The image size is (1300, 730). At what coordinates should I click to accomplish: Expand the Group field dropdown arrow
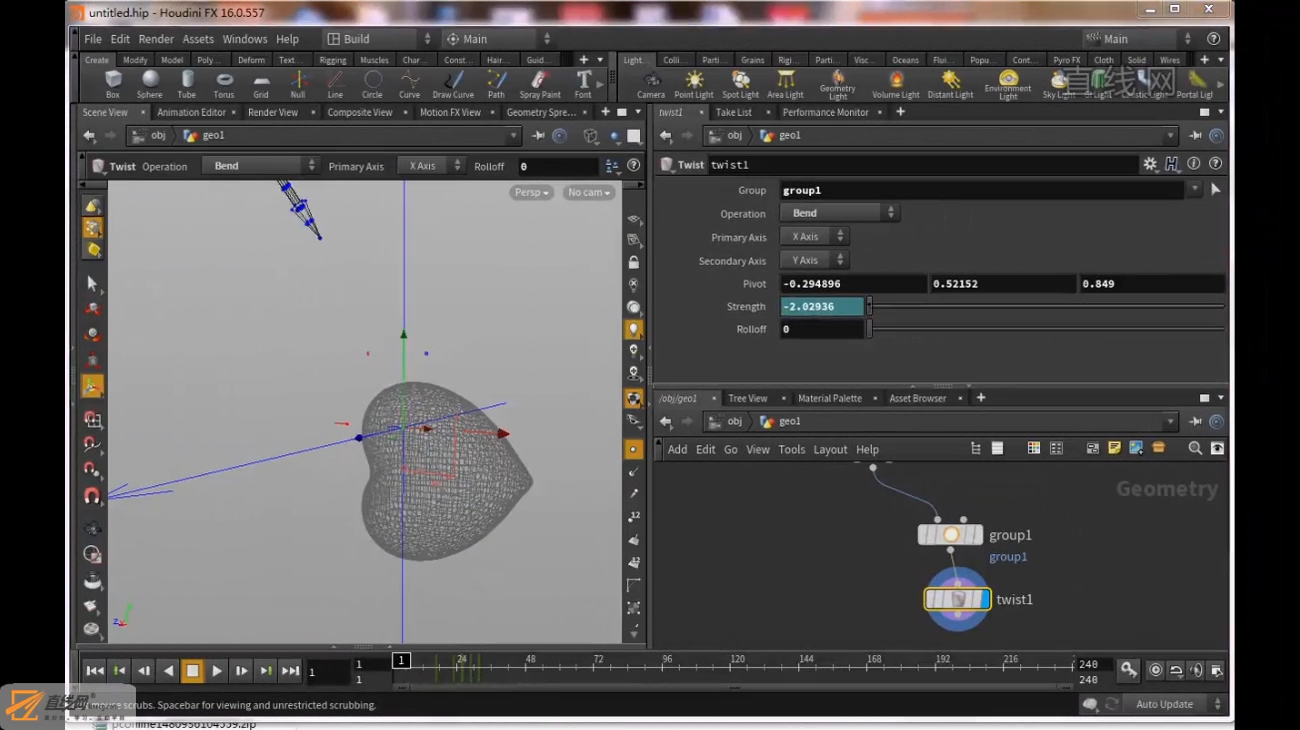pyautogui.click(x=1194, y=189)
